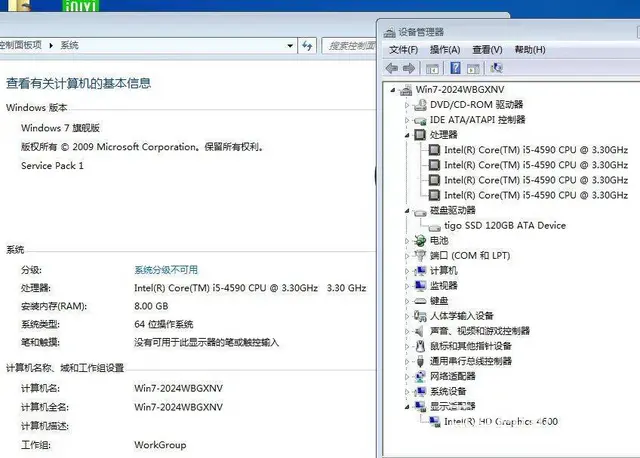Select the 系统设备 icon
The width and height of the screenshot is (640, 458).
[x=420, y=391]
